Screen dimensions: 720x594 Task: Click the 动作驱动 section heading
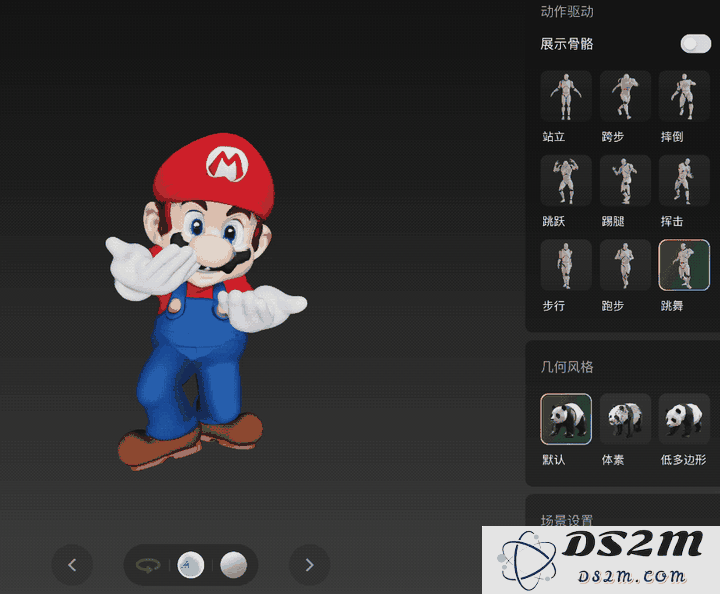pyautogui.click(x=567, y=11)
